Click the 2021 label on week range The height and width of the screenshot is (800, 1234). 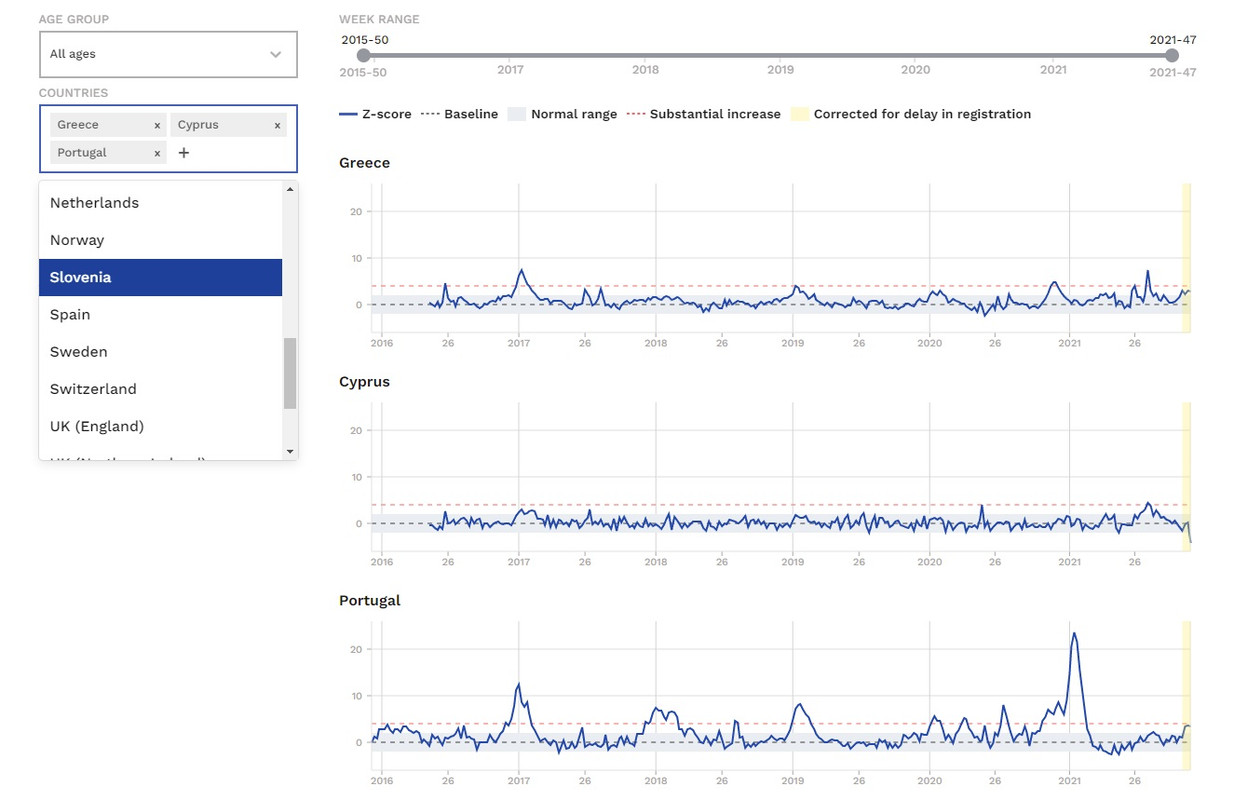pos(1052,70)
